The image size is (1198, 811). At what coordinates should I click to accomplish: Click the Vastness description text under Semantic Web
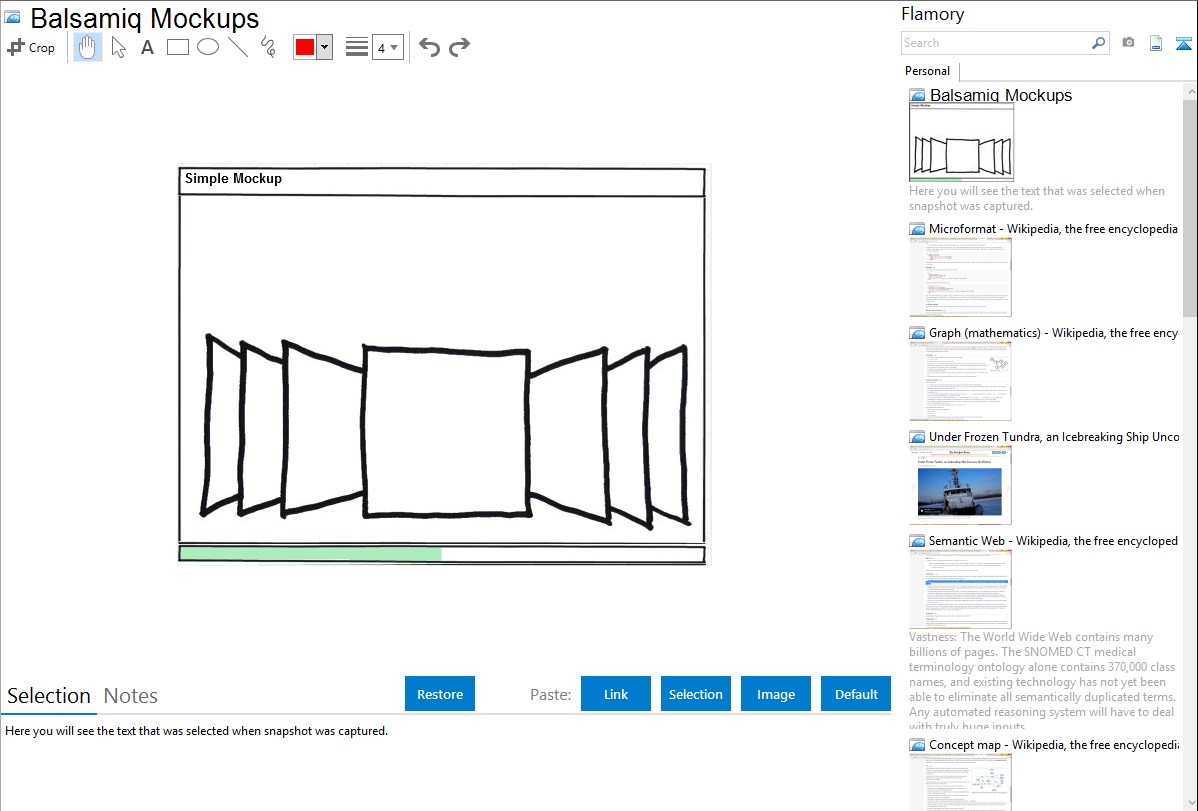pyautogui.click(x=1042, y=681)
